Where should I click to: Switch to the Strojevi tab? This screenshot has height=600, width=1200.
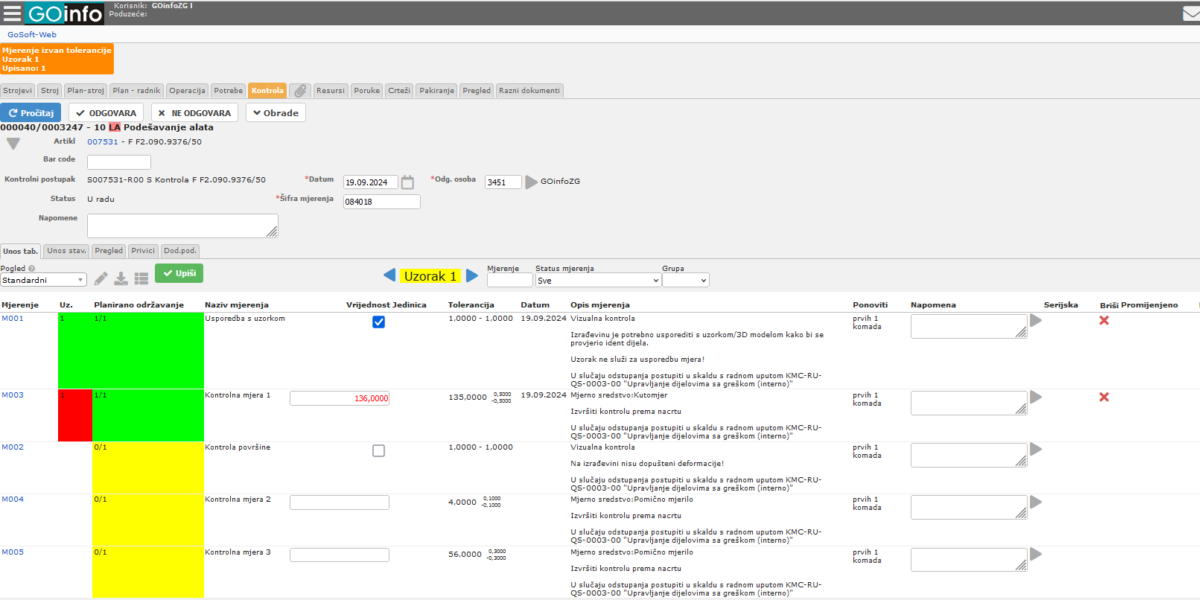tap(18, 90)
